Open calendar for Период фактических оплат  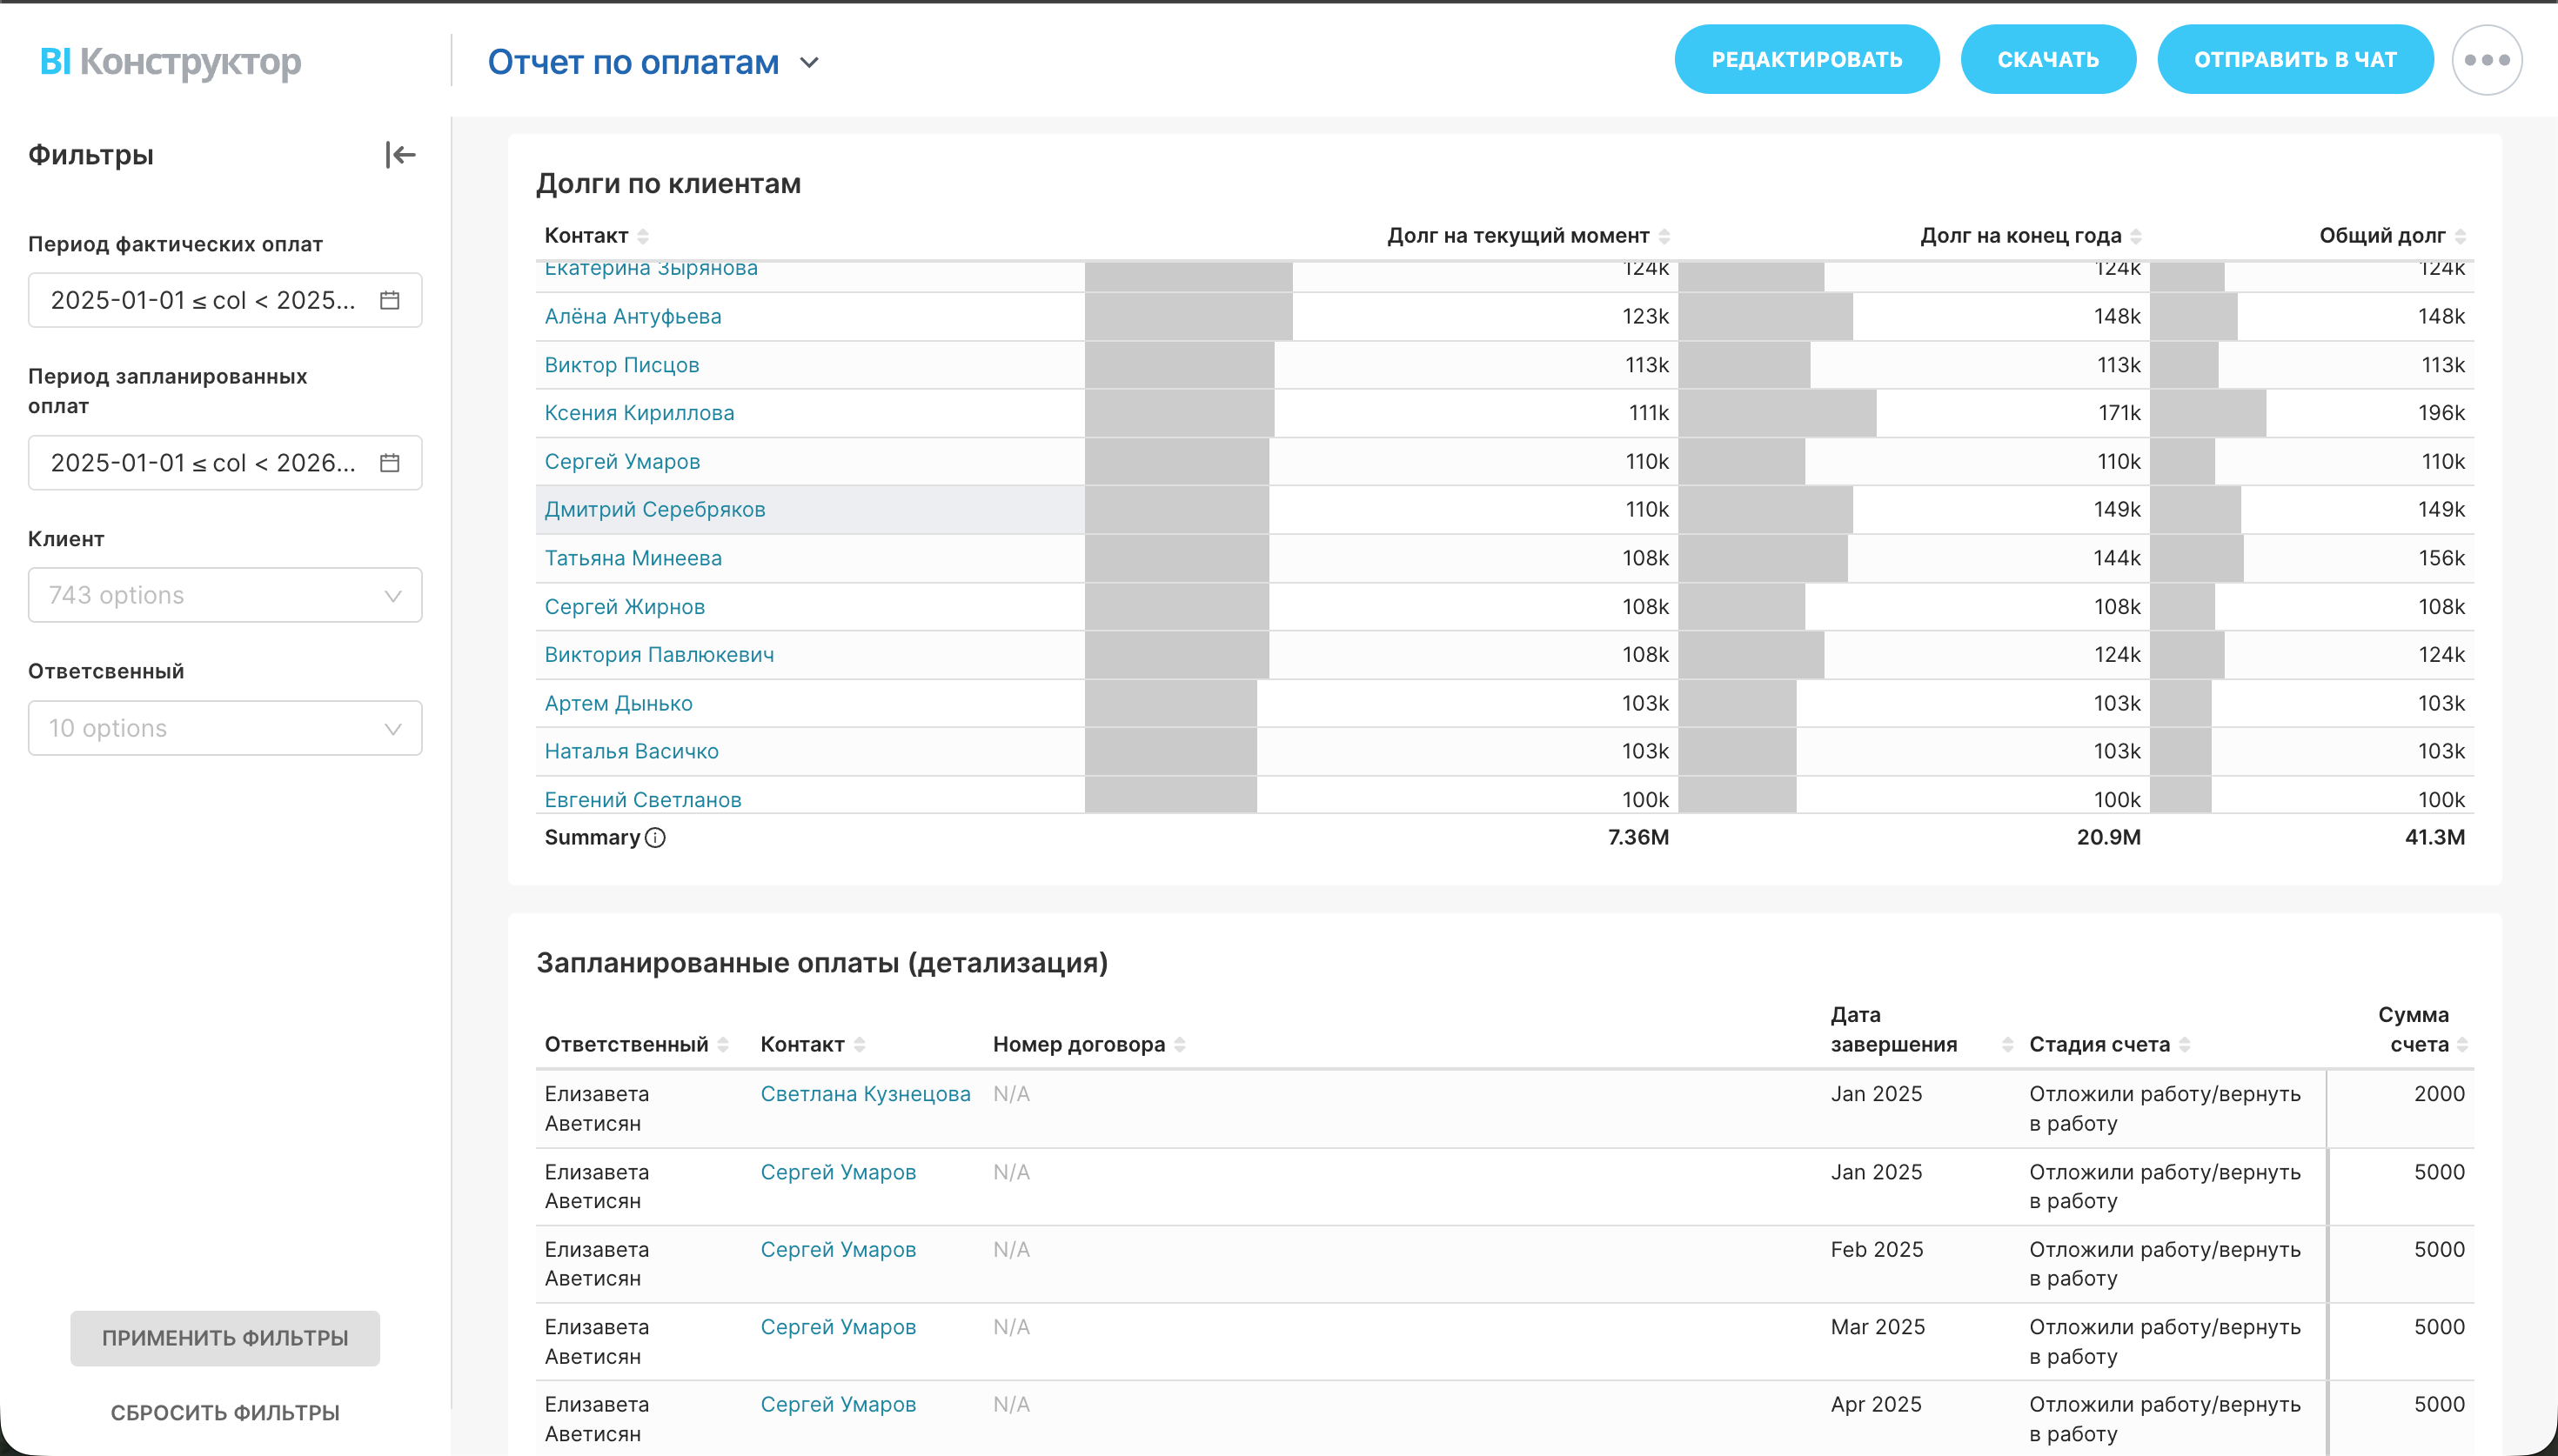pyautogui.click(x=390, y=300)
